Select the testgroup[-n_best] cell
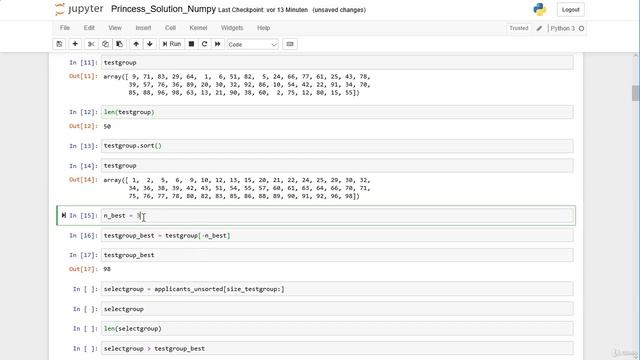 point(337,236)
